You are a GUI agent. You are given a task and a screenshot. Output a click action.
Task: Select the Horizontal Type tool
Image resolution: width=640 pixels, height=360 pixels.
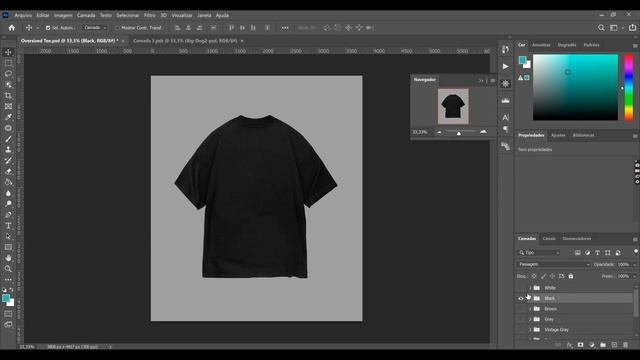point(8,225)
